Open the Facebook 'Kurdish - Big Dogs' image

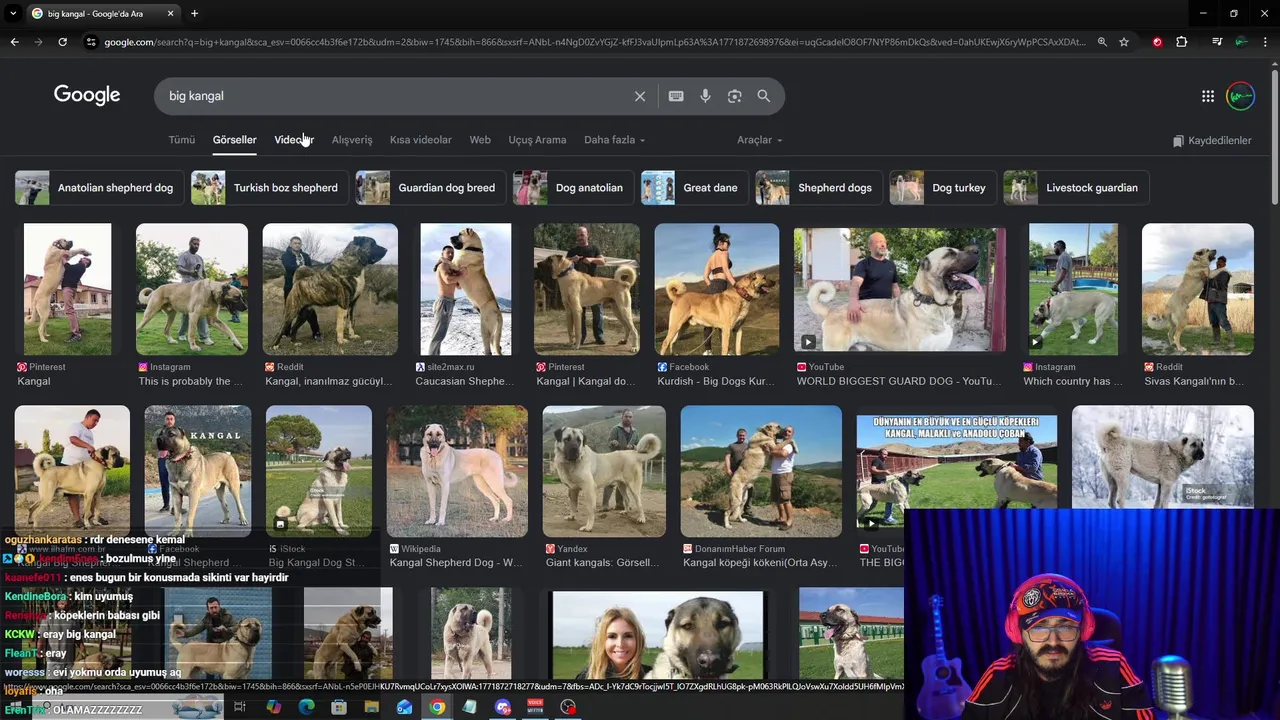(717, 289)
